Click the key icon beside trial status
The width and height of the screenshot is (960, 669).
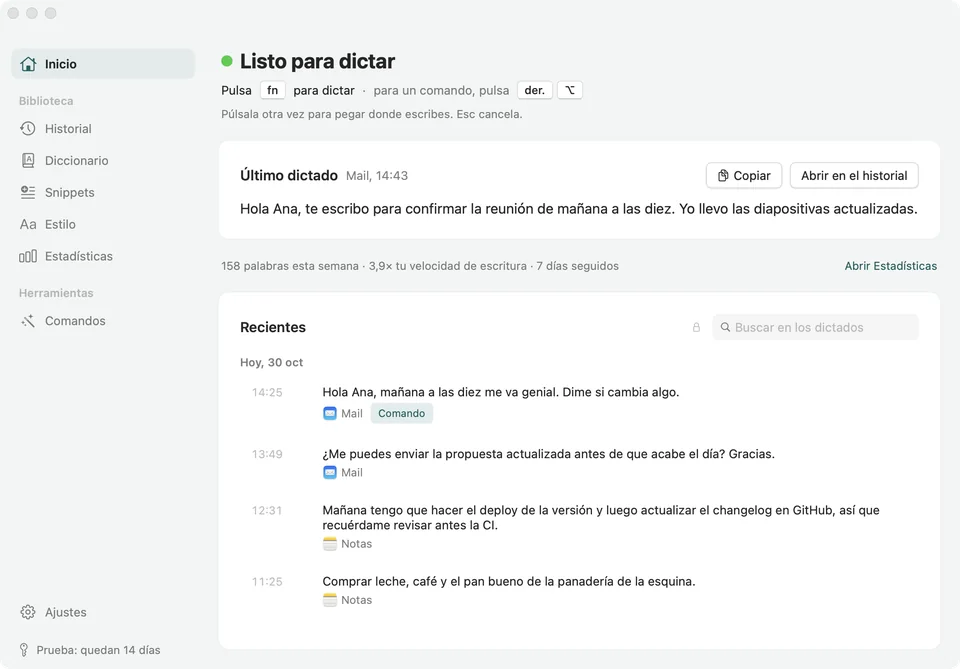24,650
